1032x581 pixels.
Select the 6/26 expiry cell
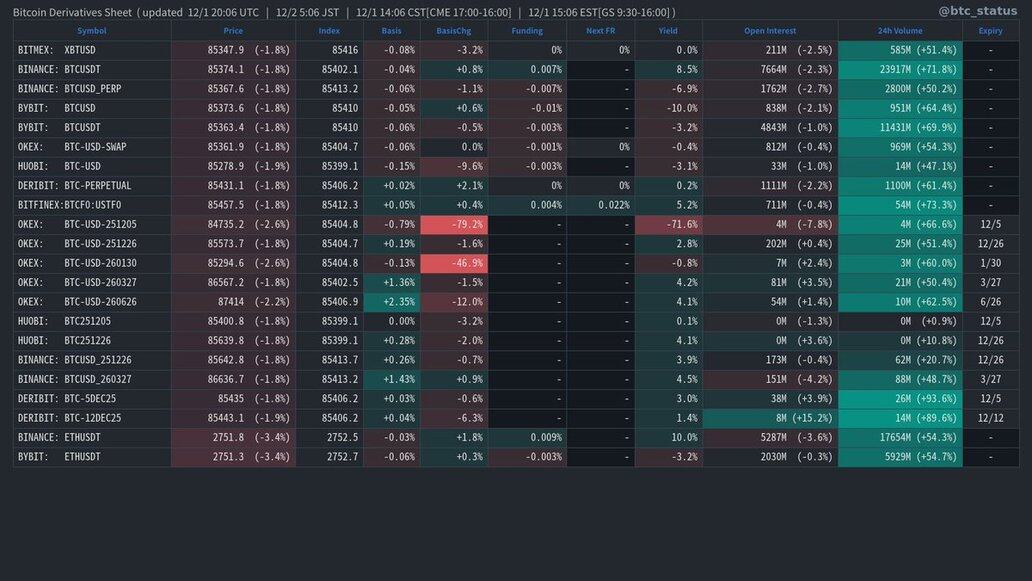click(x=990, y=302)
